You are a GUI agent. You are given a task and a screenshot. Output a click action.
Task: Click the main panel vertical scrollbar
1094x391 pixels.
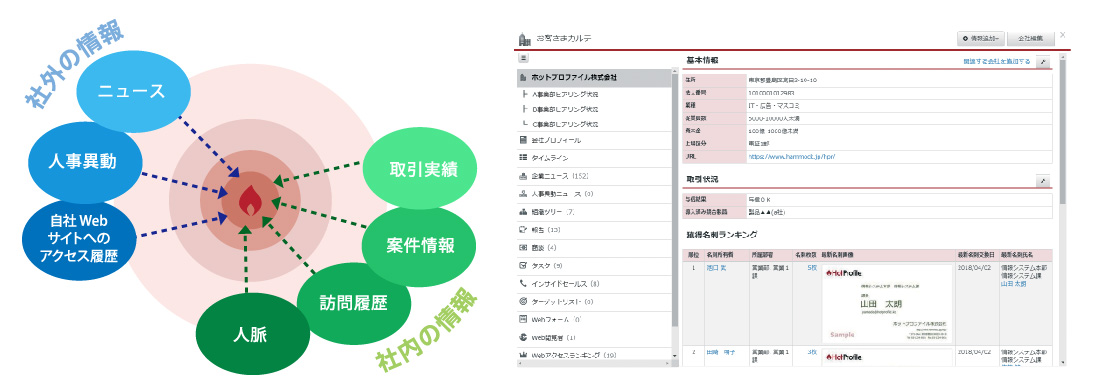click(x=1063, y=133)
